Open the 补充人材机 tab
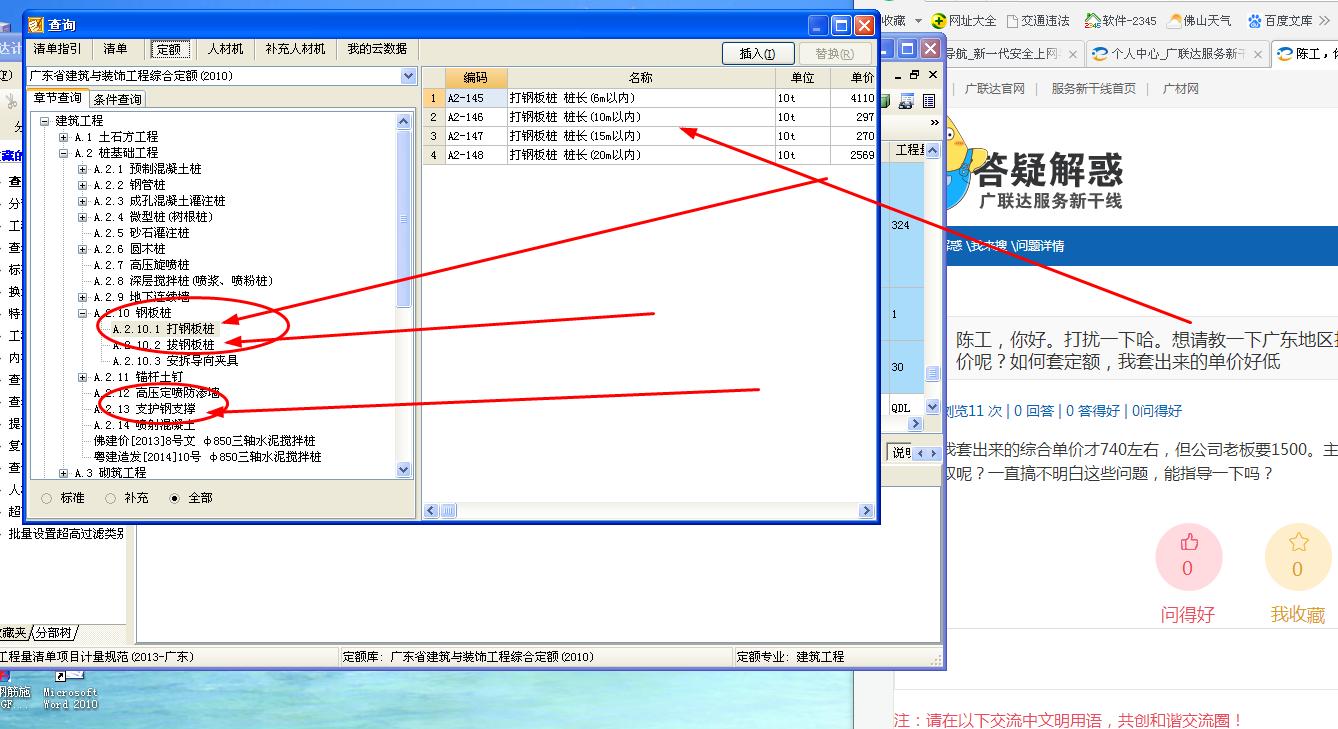 pyautogui.click(x=295, y=49)
